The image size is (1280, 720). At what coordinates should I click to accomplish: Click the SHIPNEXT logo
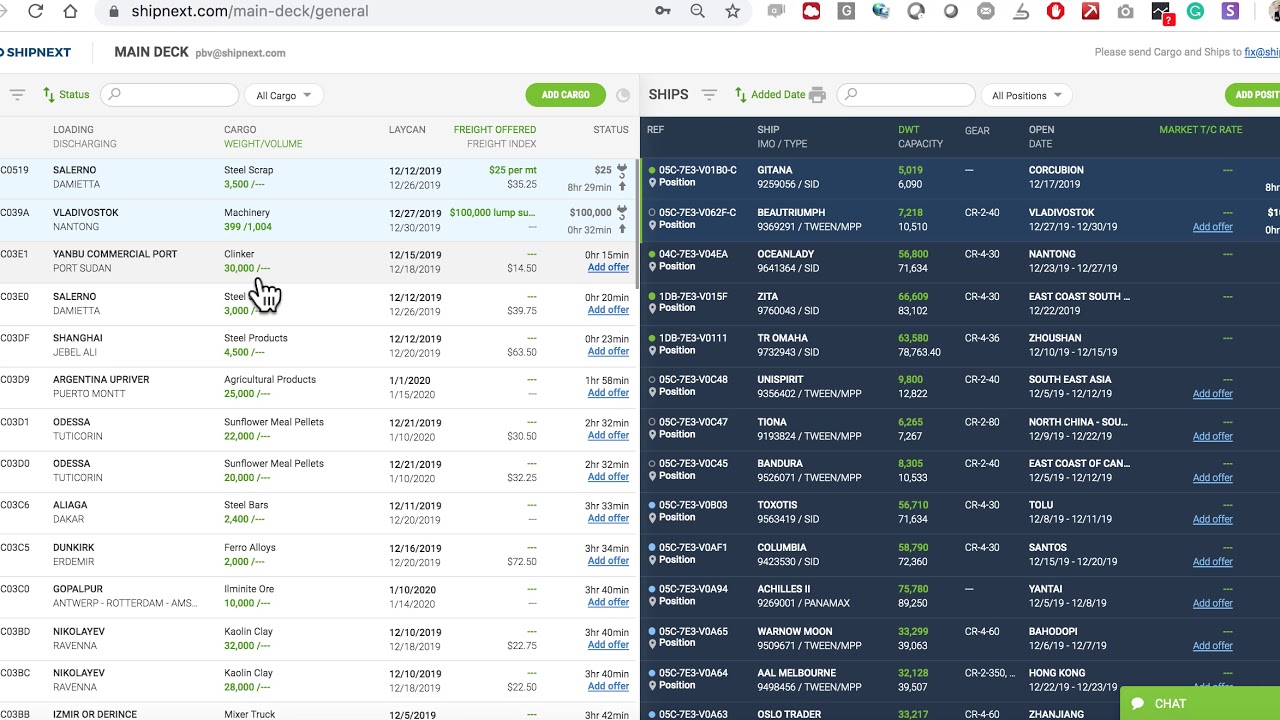pos(35,52)
